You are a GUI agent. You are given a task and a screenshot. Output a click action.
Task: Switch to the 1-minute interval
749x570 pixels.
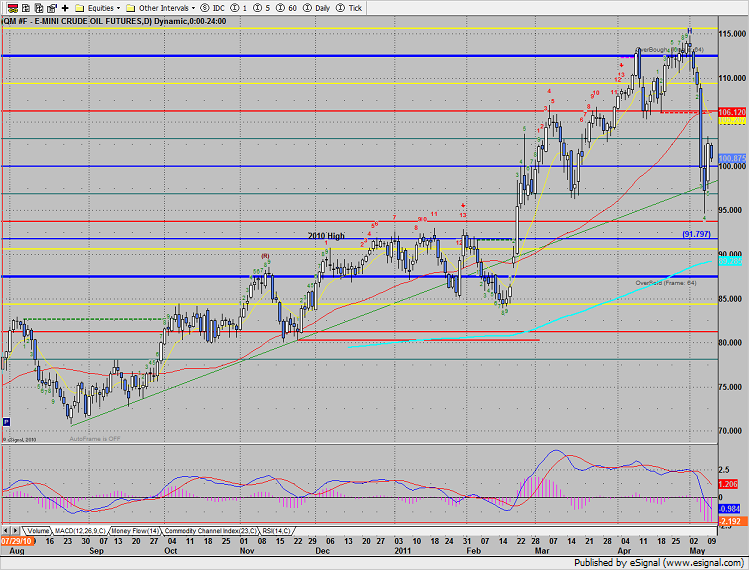[238, 8]
